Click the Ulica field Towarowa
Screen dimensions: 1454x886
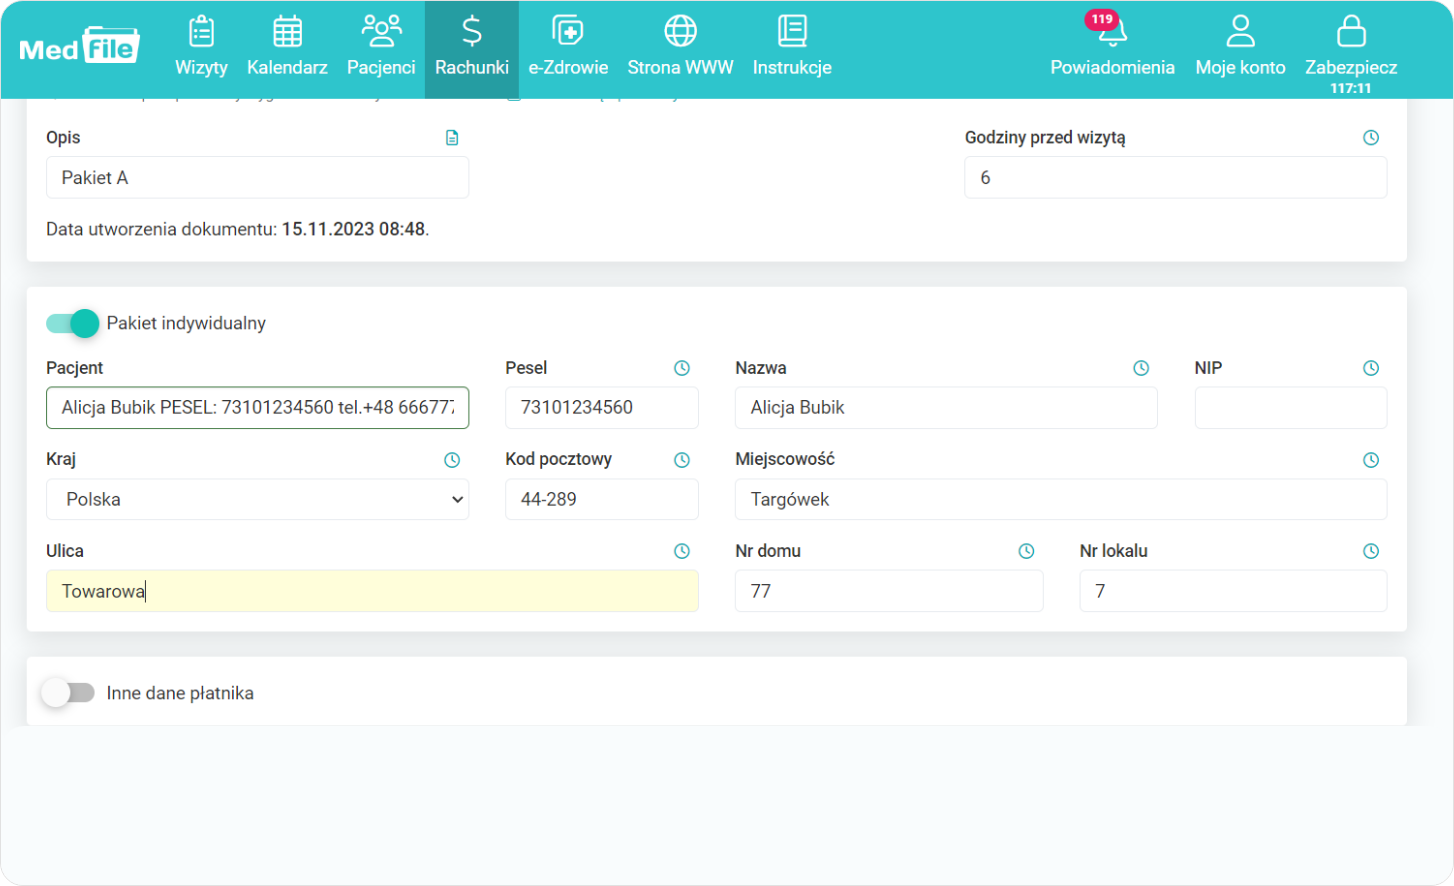(372, 591)
